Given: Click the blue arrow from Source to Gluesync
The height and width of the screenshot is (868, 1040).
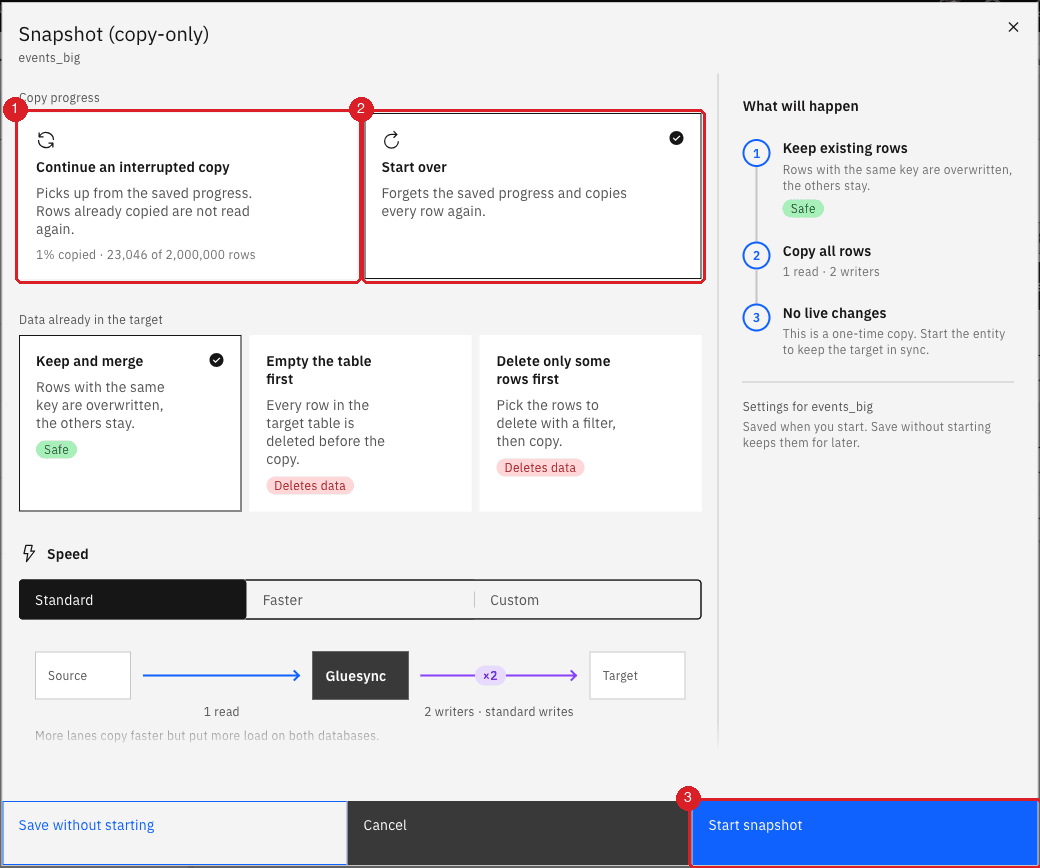Looking at the screenshot, I should [222, 675].
